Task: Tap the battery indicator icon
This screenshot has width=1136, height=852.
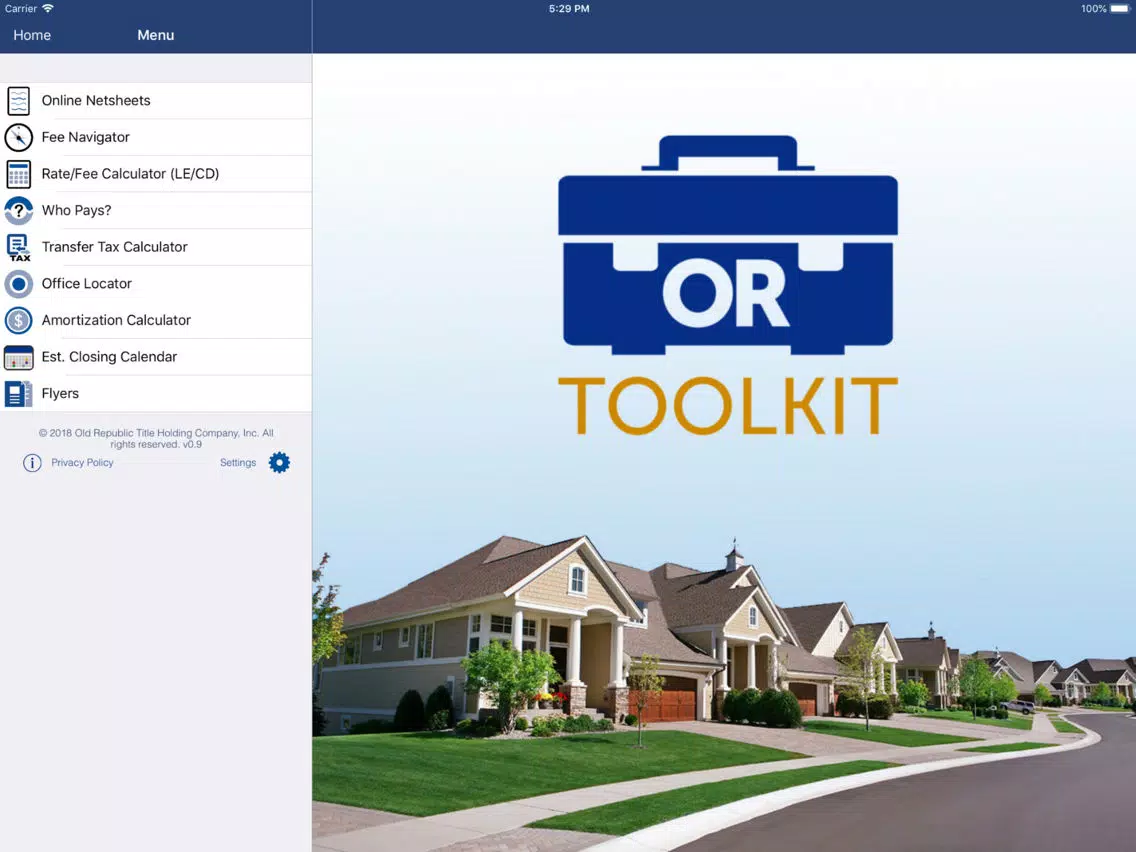Action: (1120, 9)
